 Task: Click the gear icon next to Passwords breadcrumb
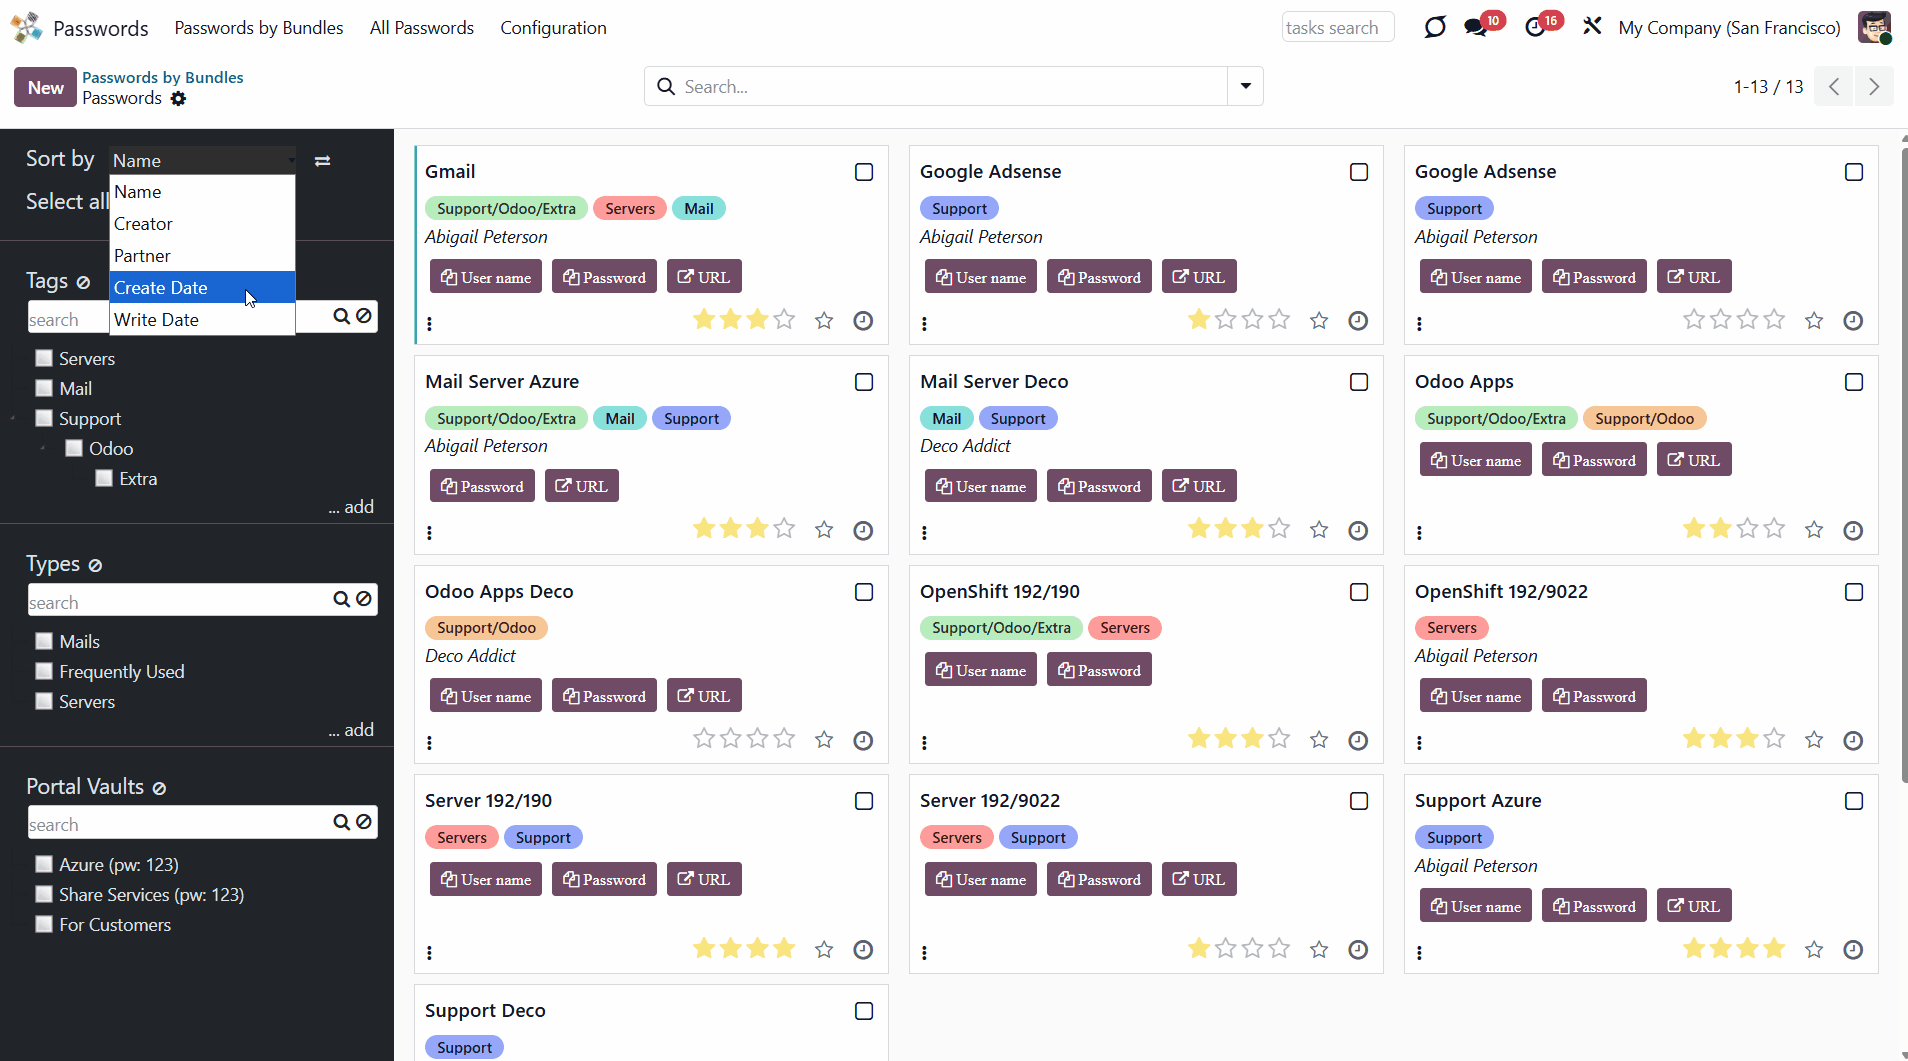click(178, 98)
